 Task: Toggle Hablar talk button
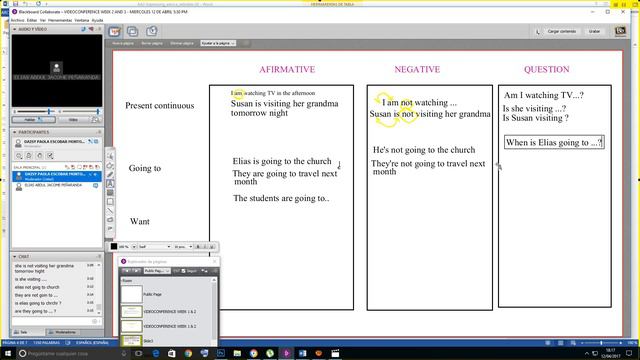33,120
